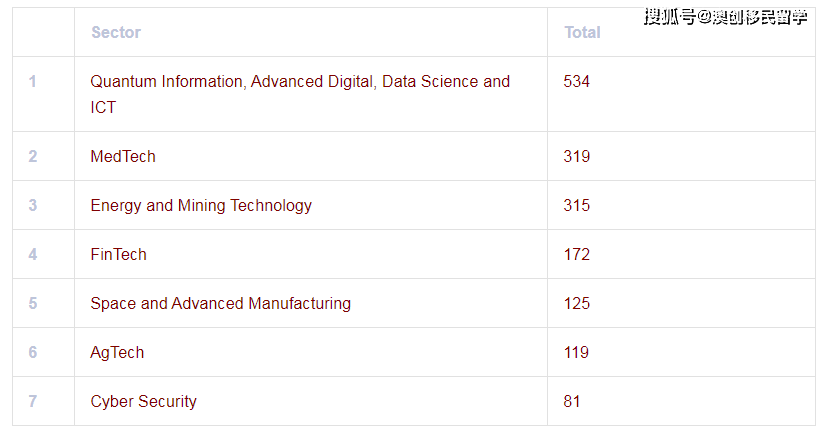Select the 315 total cell
Image resolution: width=824 pixels, height=434 pixels.
coord(577,205)
